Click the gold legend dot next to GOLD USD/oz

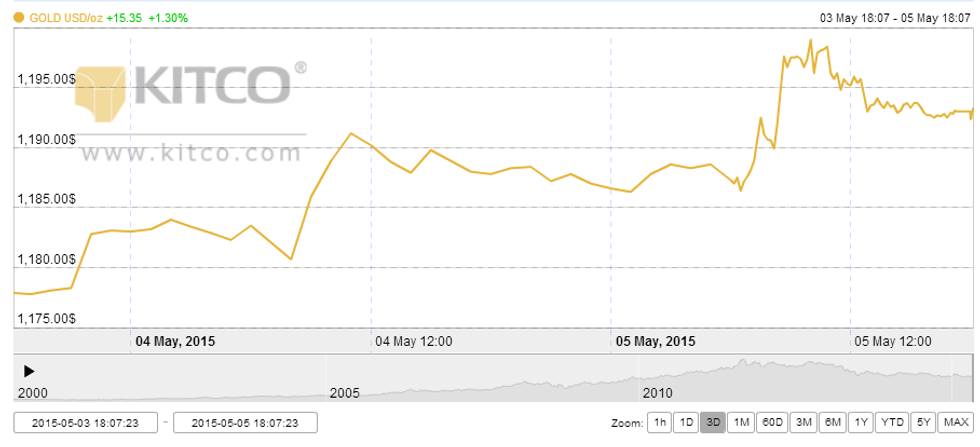19,18
